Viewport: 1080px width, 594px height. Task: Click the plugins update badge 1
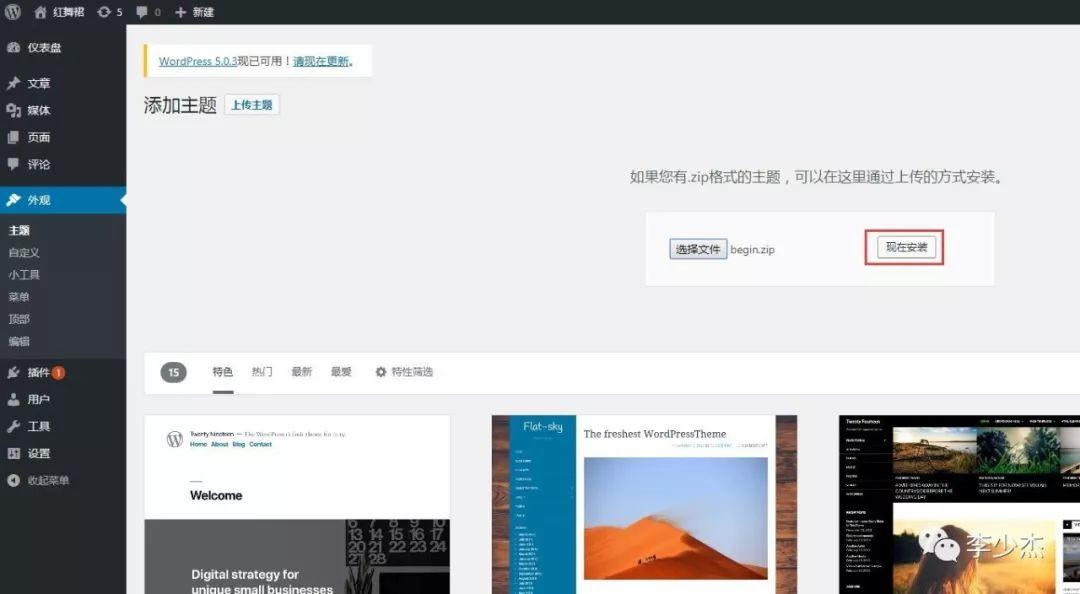pyautogui.click(x=59, y=373)
